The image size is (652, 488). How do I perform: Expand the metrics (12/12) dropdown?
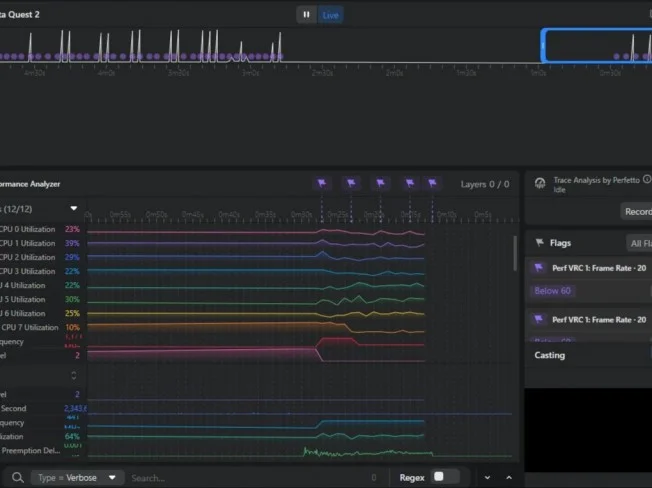tap(74, 208)
